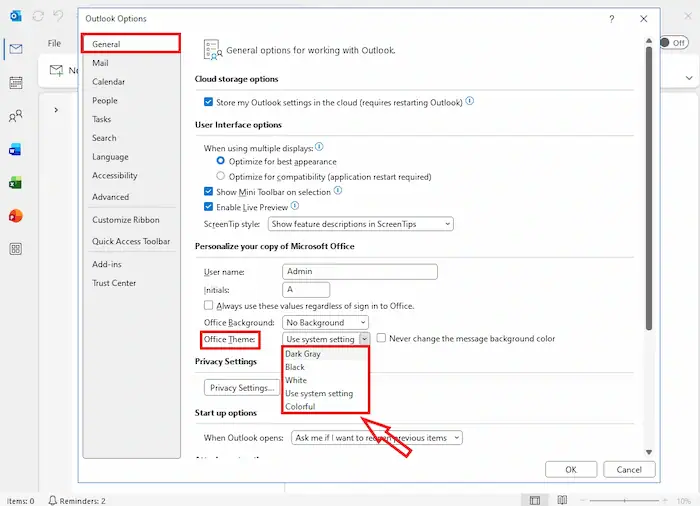Click the zoom slider in the status bar
The height and width of the screenshot is (506, 700).
(x=624, y=501)
